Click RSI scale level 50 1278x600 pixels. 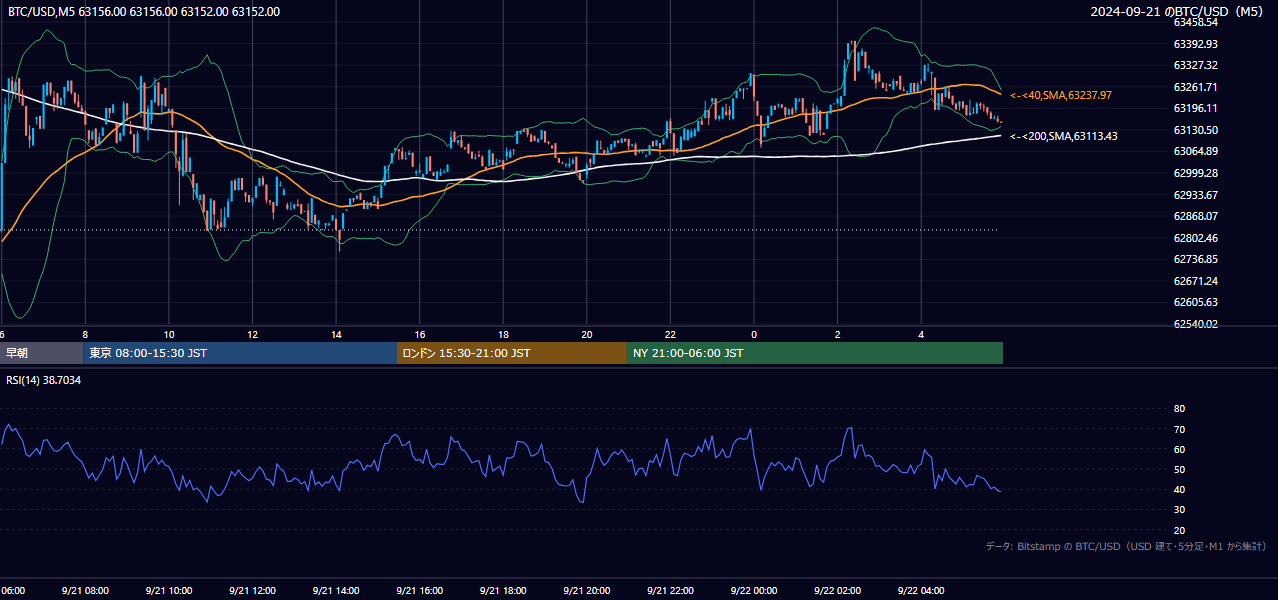tap(1179, 469)
